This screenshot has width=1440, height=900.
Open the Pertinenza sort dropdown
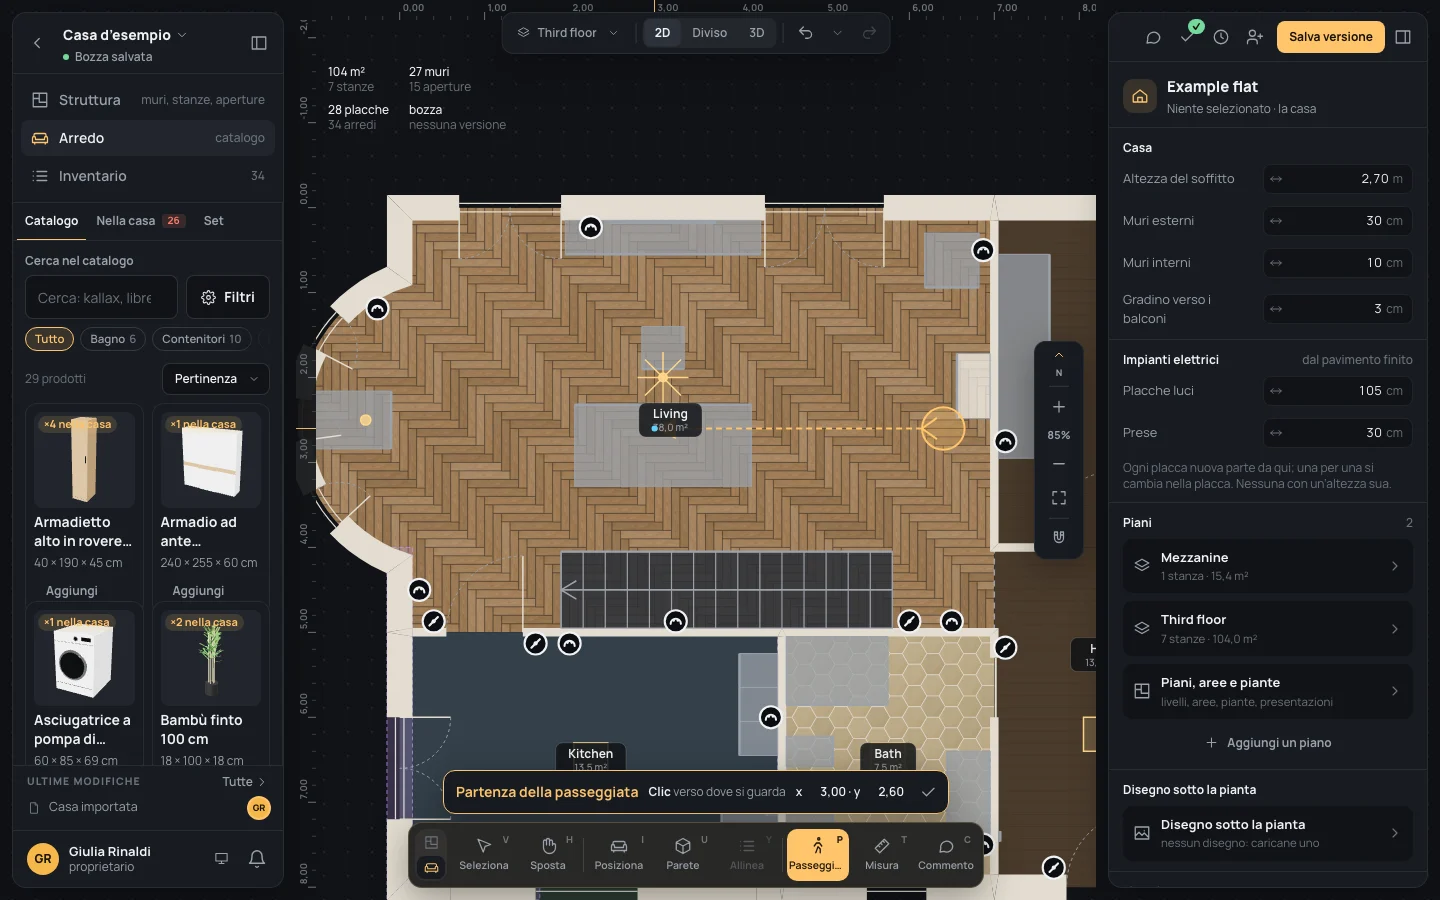(216, 379)
